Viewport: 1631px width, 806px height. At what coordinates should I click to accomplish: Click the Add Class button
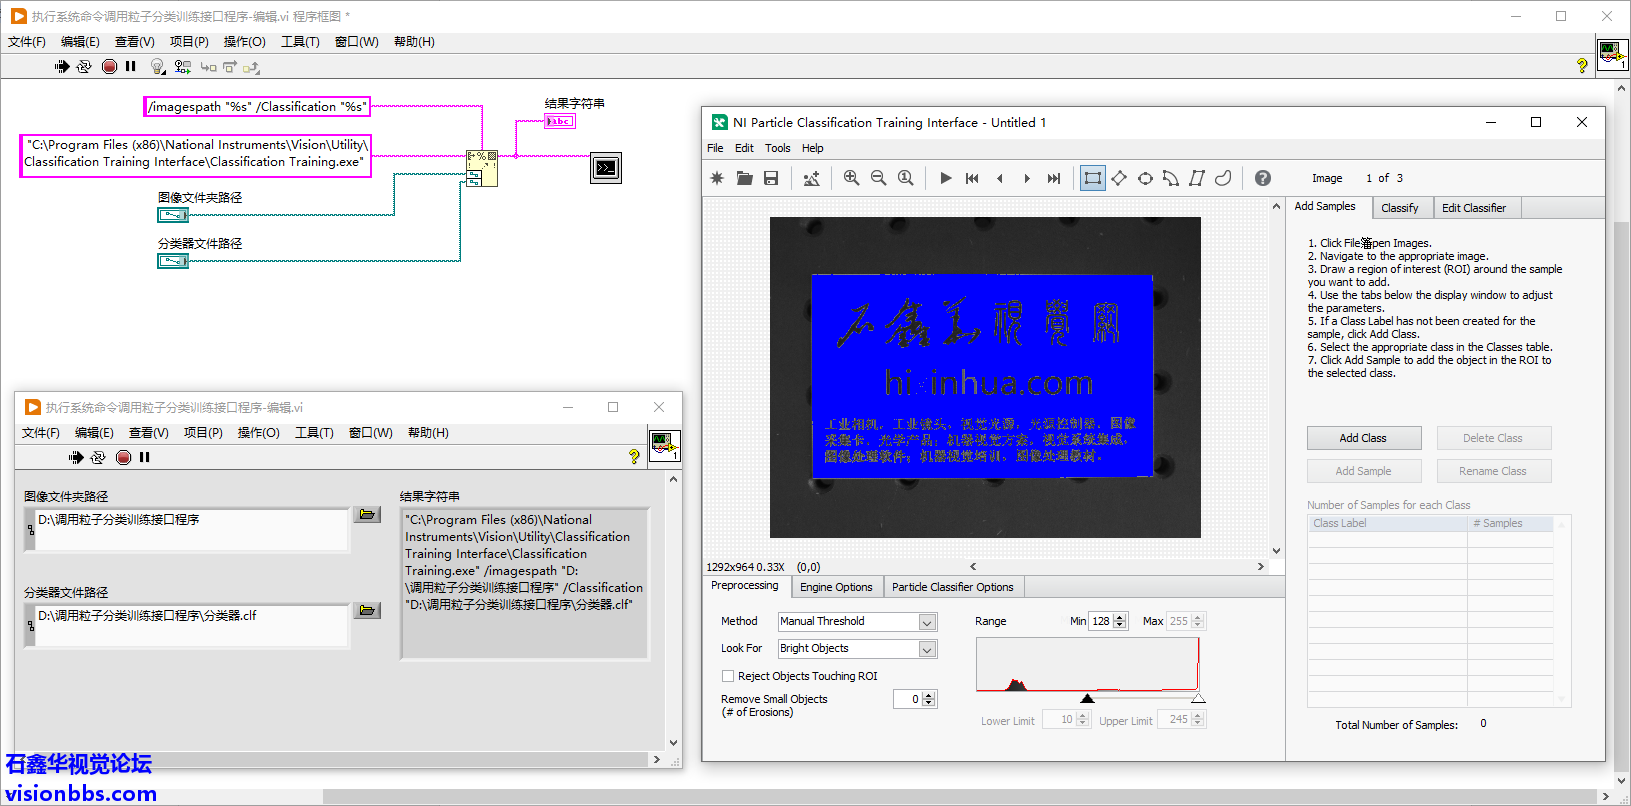click(x=1362, y=438)
